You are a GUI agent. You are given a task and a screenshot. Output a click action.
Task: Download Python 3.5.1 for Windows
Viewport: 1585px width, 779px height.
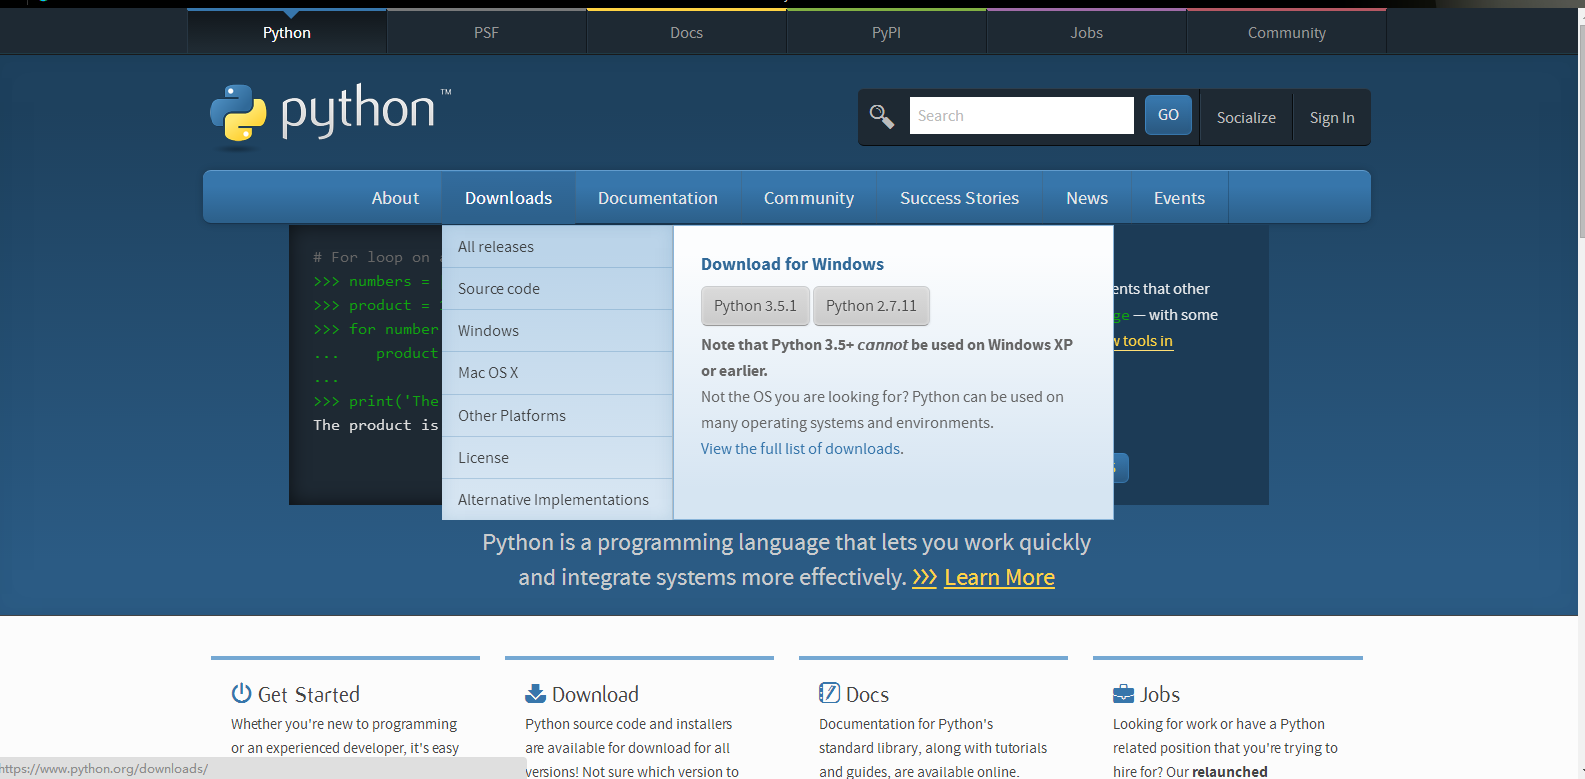pos(755,306)
